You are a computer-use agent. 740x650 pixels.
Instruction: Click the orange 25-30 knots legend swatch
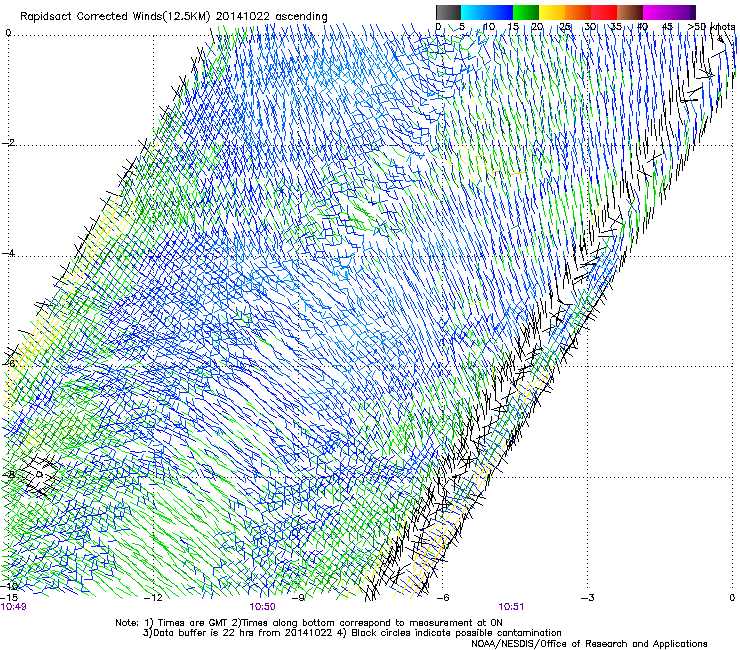point(578,12)
